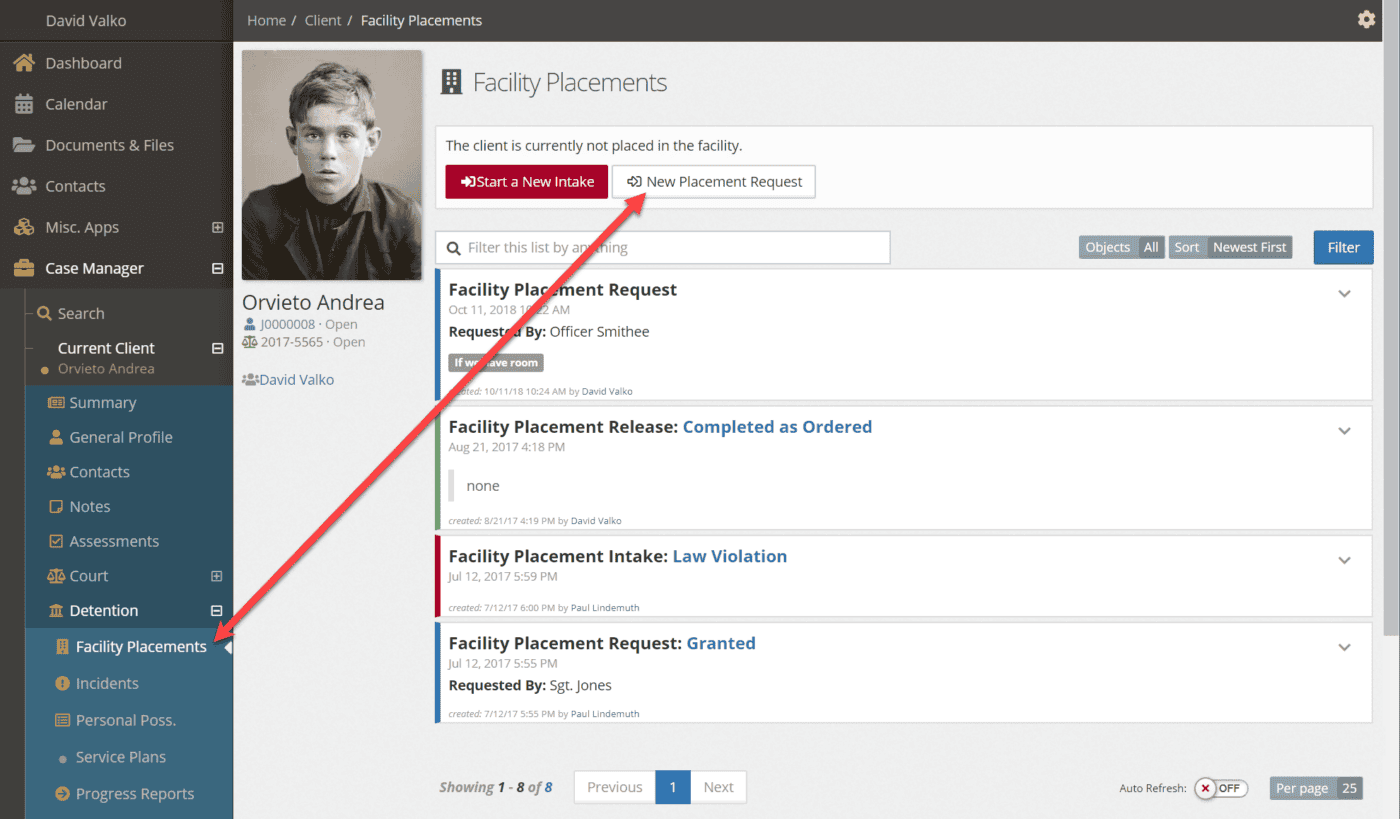Click the Case Manager briefcase icon
Image resolution: width=1400 pixels, height=819 pixels.
24,268
